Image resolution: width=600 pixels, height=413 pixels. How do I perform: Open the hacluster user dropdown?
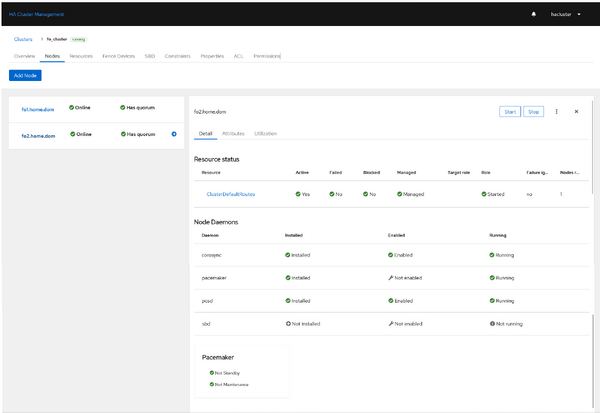pos(566,14)
